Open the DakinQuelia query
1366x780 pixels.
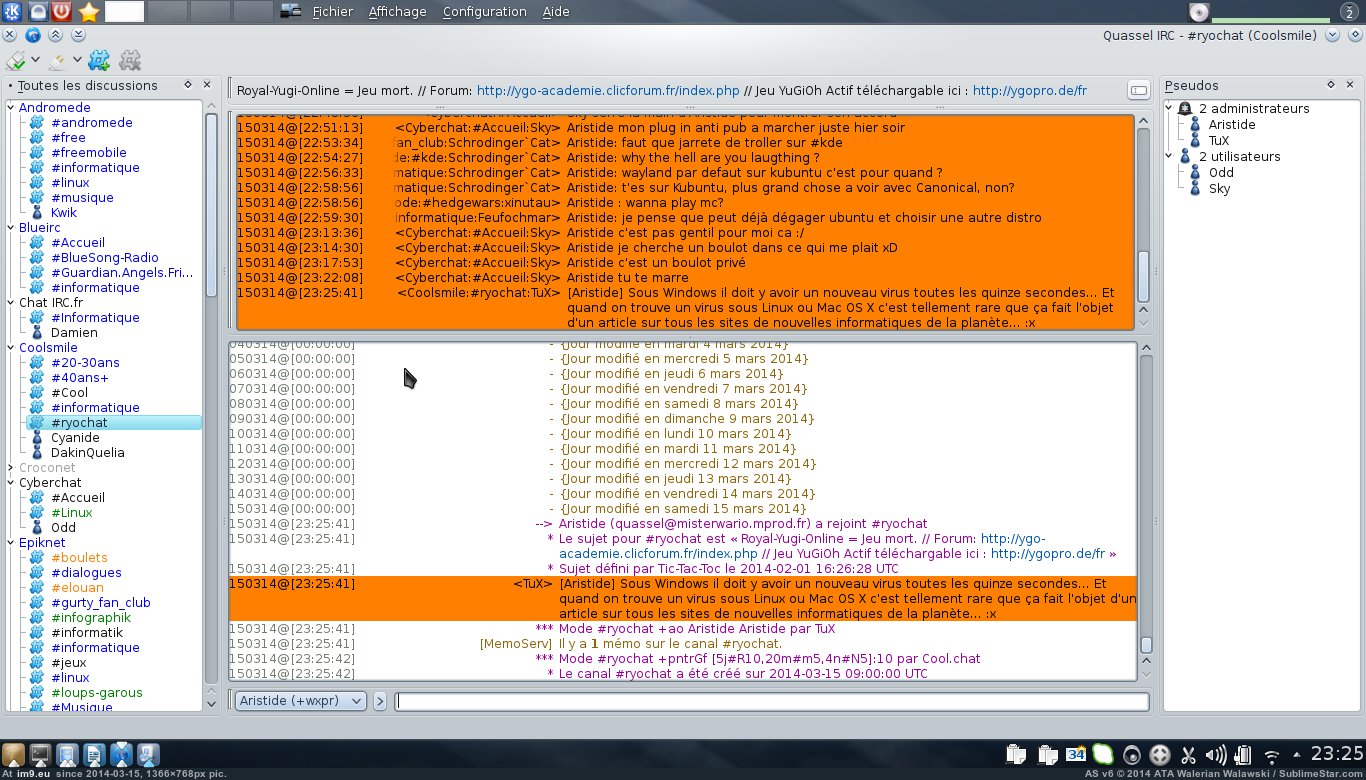[88, 453]
